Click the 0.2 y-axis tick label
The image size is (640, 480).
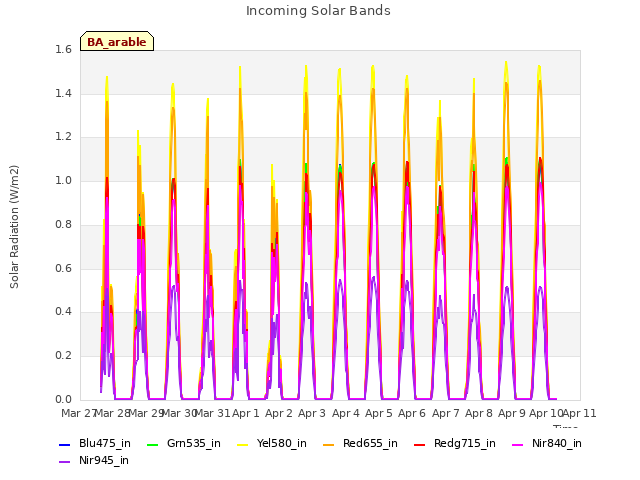pyautogui.click(x=63, y=356)
